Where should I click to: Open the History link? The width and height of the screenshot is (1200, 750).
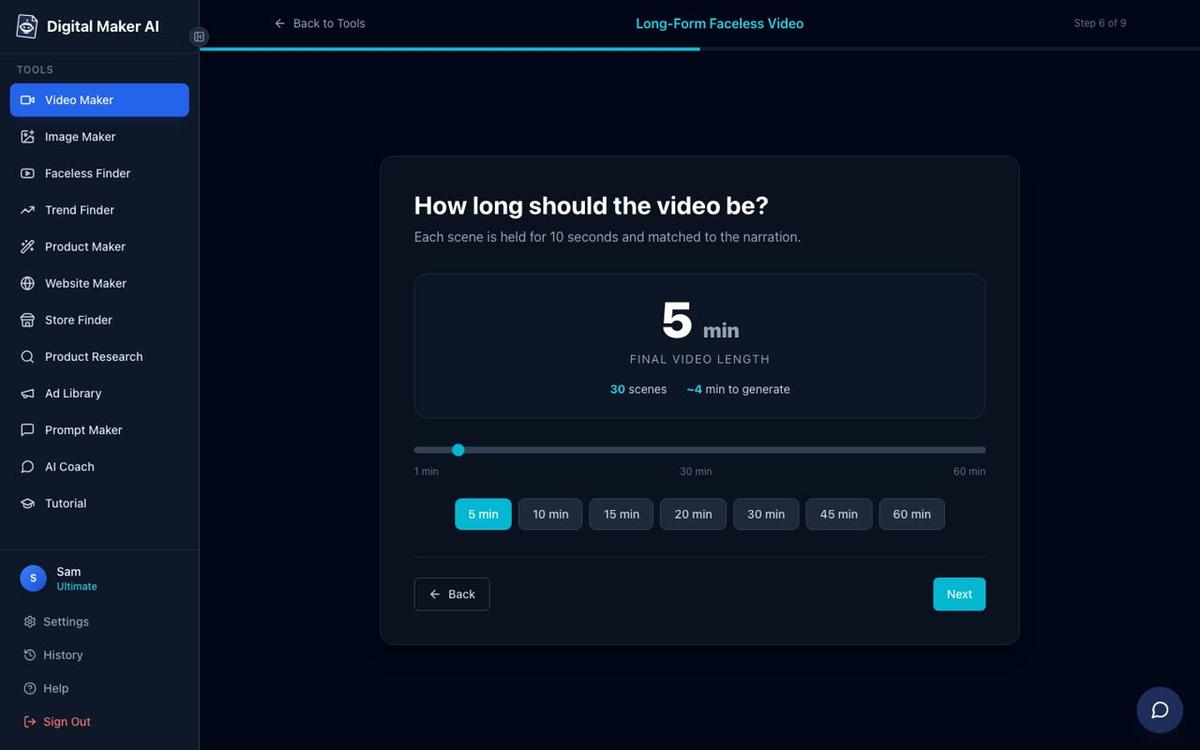tap(53, 655)
